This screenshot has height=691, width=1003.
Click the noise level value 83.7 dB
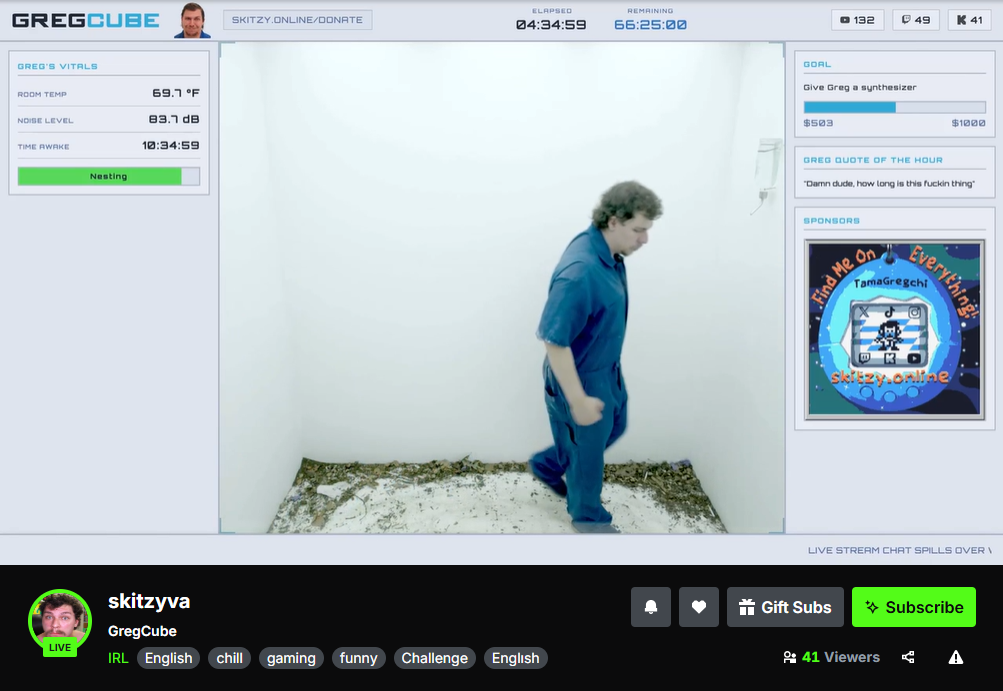(174, 119)
